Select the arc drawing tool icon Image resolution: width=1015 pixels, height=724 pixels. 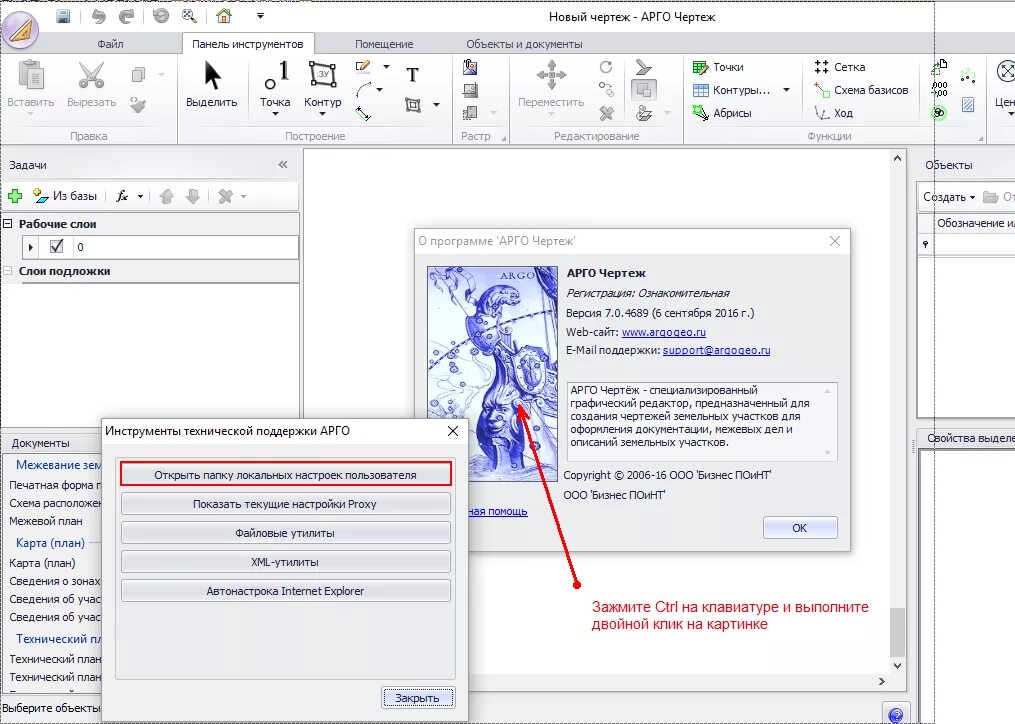(364, 89)
